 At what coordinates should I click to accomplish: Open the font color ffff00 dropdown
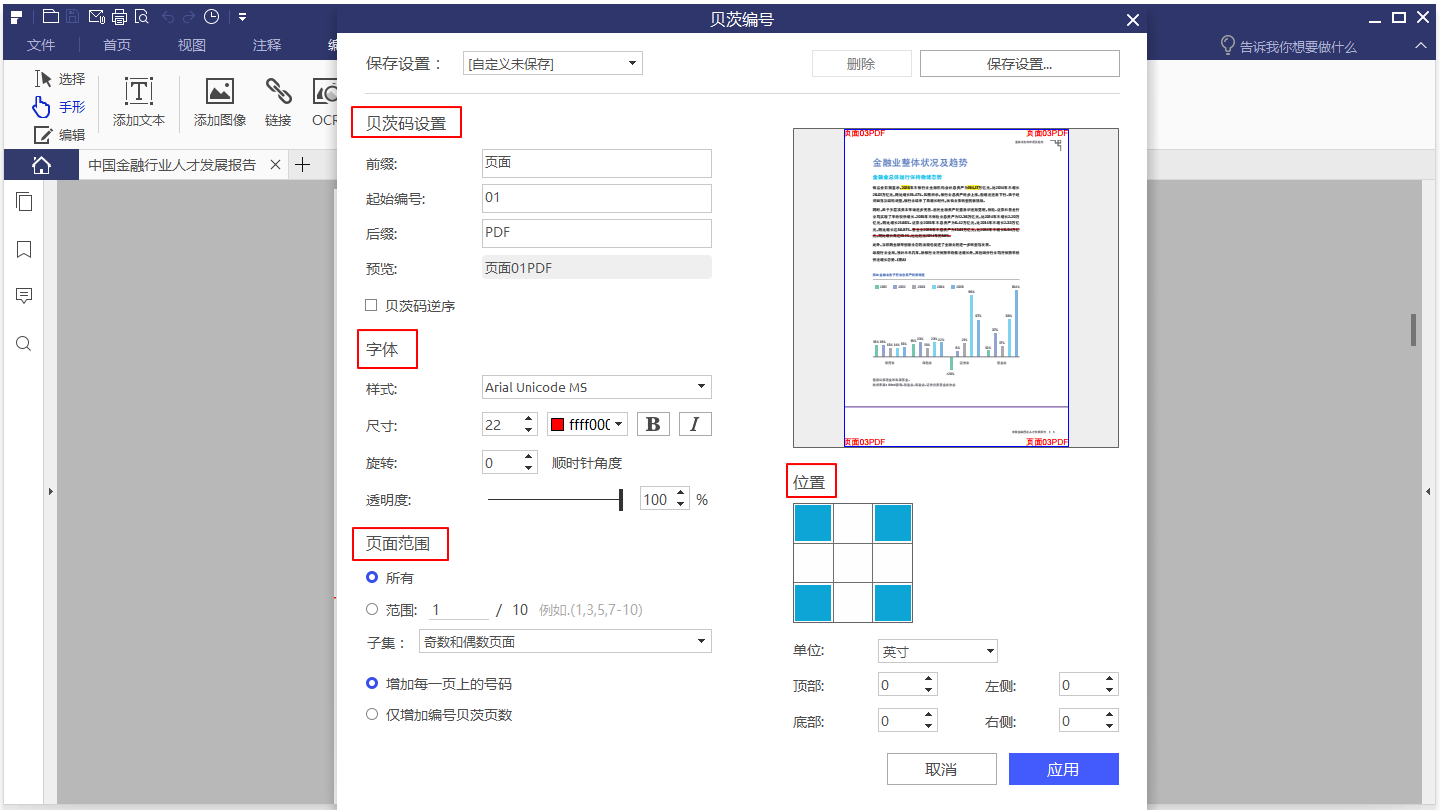587,424
